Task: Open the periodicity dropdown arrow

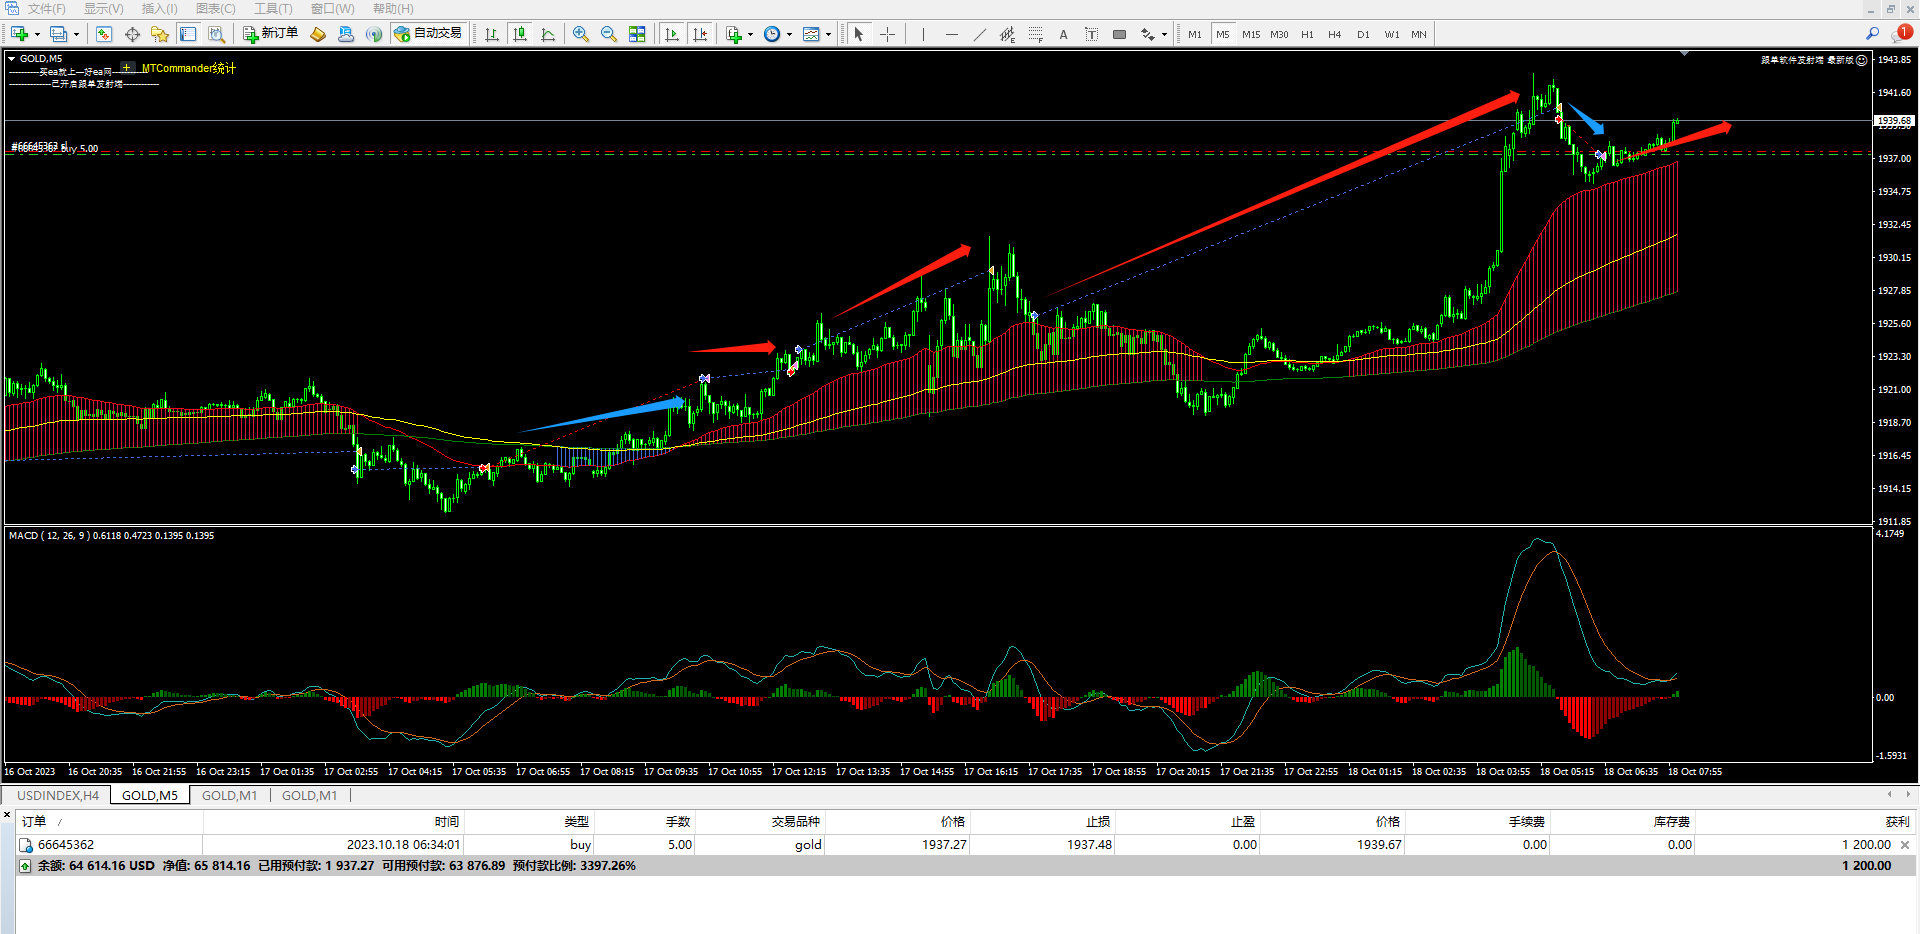Action: (x=789, y=34)
